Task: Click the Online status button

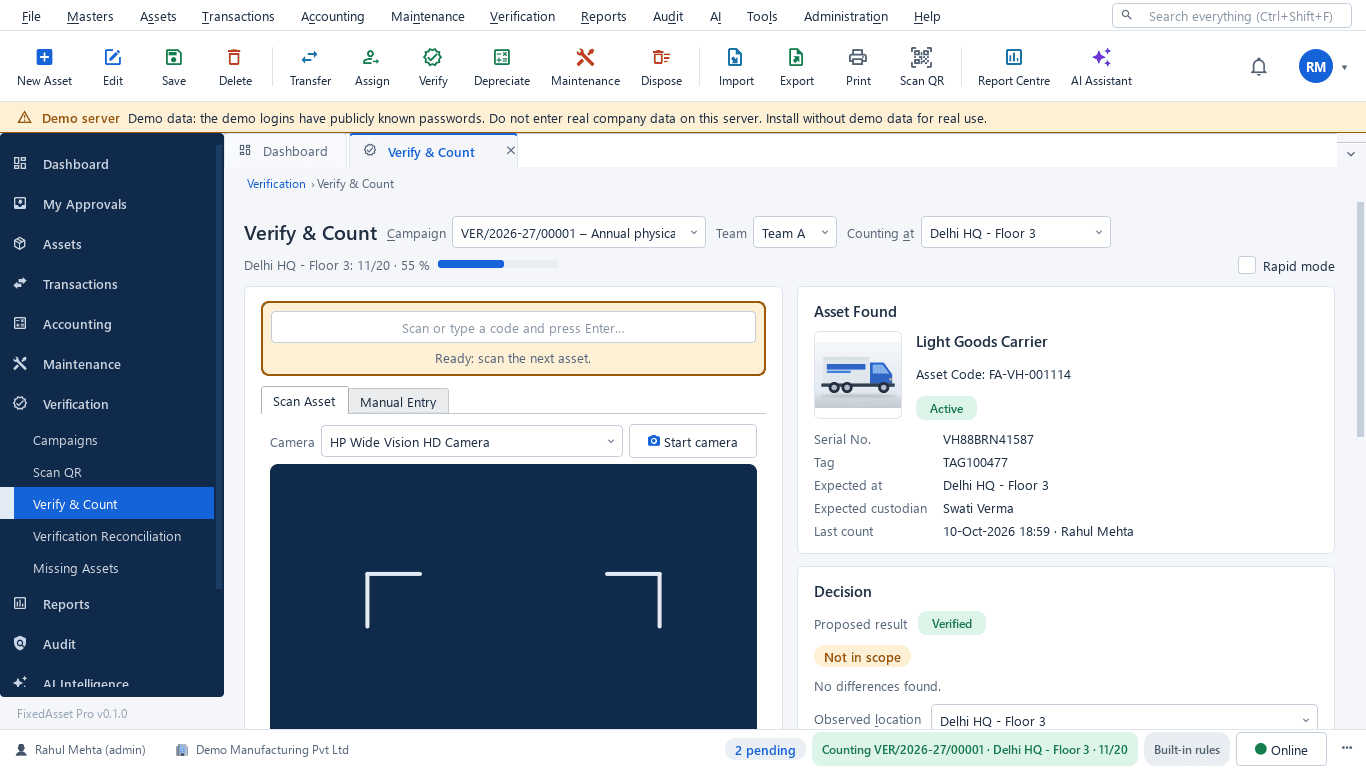Action: [1281, 750]
